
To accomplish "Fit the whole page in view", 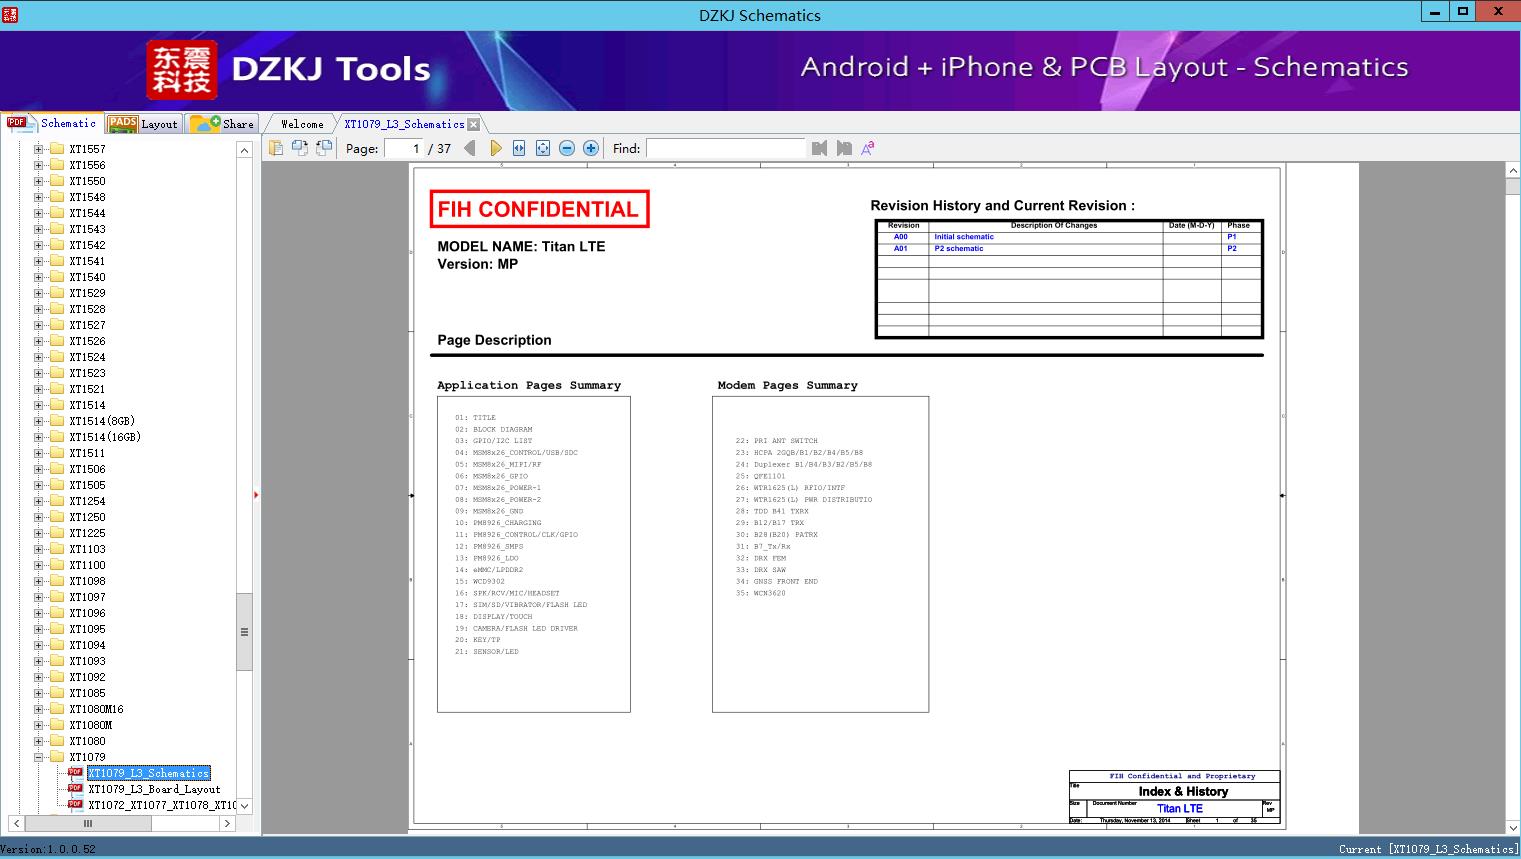I will click(543, 148).
